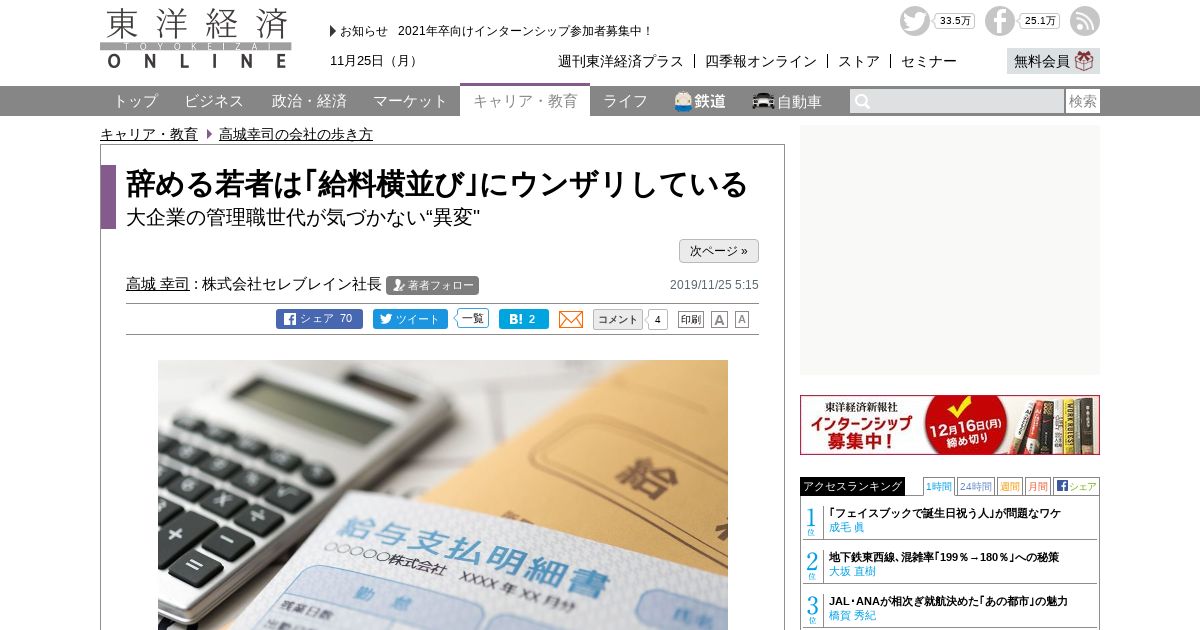Click the gift icon beside 無料会員
The image size is (1200, 630).
click(x=1085, y=61)
